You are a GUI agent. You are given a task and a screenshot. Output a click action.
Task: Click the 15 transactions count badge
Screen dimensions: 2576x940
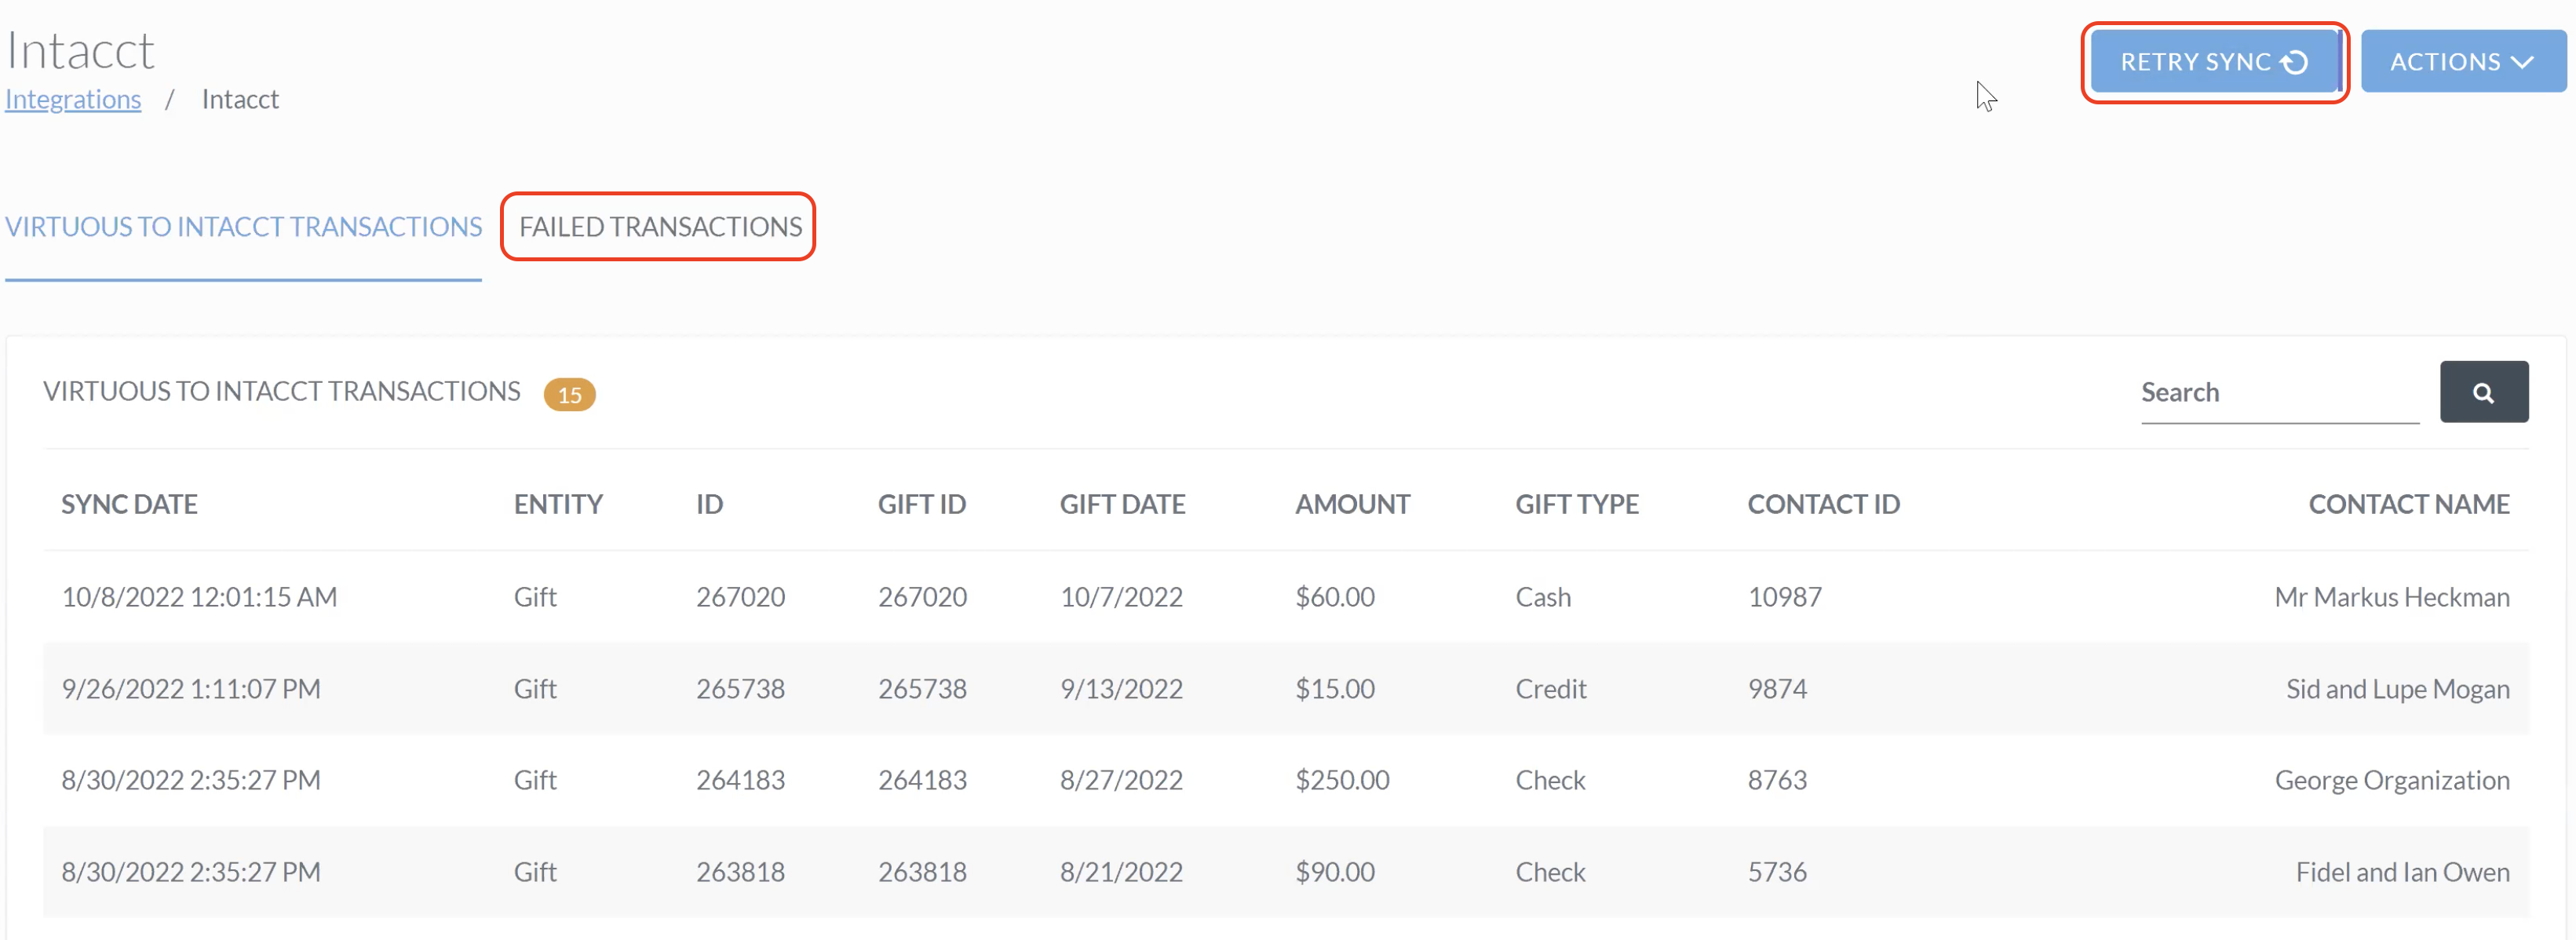point(569,394)
